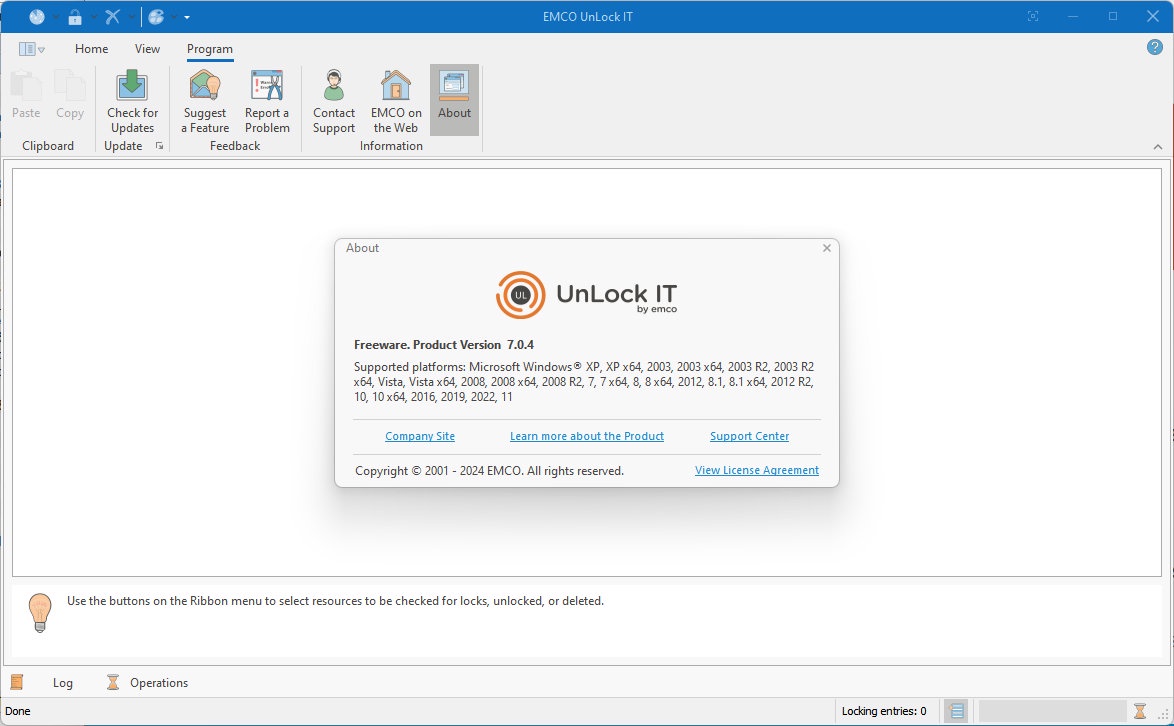Click the UnLock IT logo in About dialog
The width and height of the screenshot is (1174, 726).
point(587,294)
